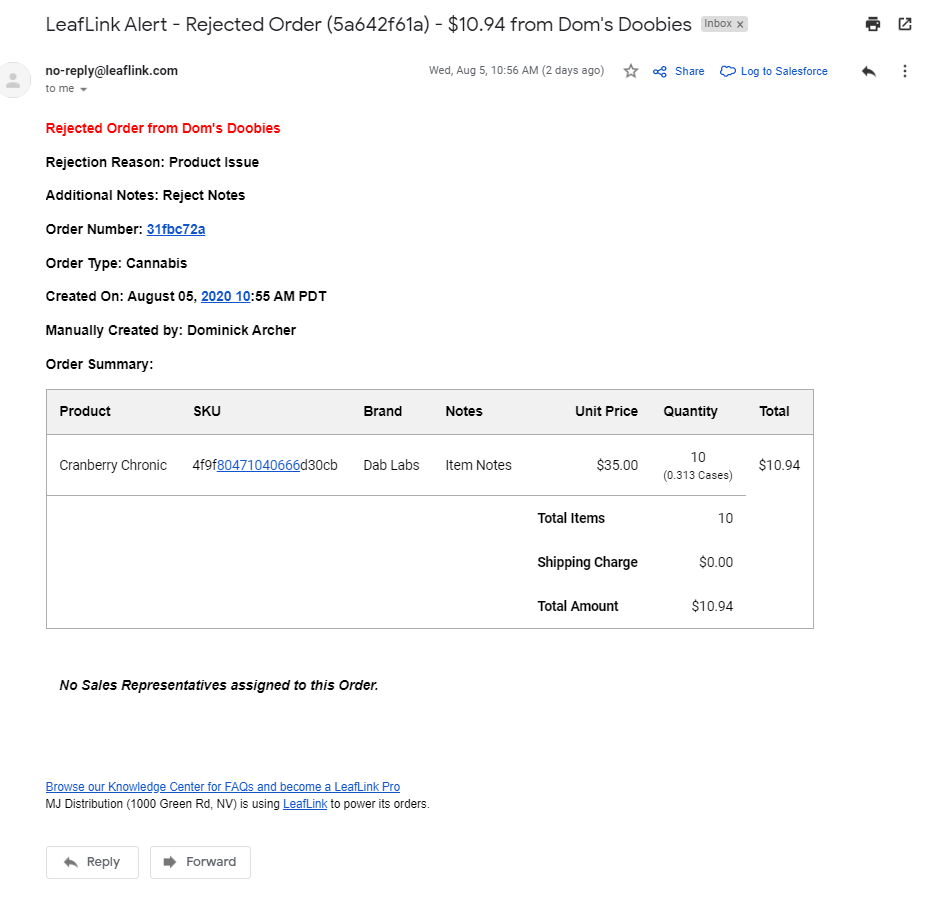Click the $35.00 unit price
Viewport: 928px width, 910px height.
click(x=617, y=465)
